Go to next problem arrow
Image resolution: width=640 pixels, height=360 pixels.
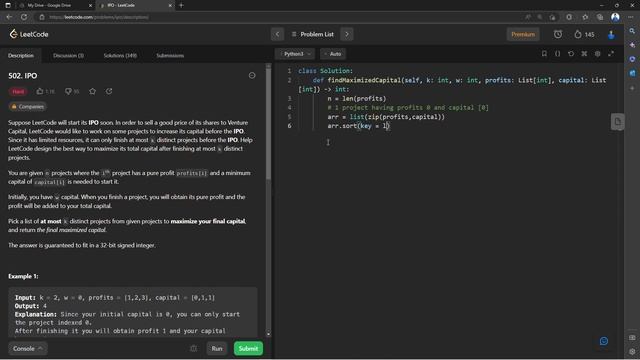point(347,34)
